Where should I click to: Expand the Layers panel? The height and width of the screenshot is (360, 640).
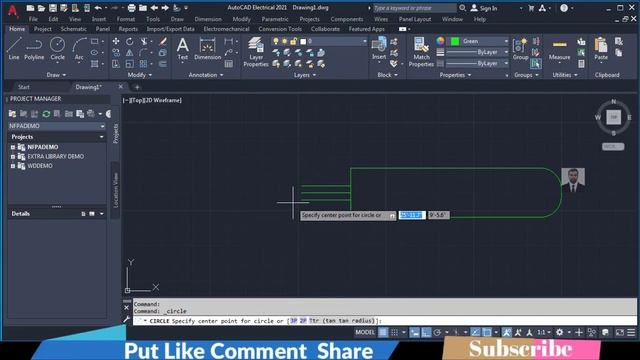305,75
